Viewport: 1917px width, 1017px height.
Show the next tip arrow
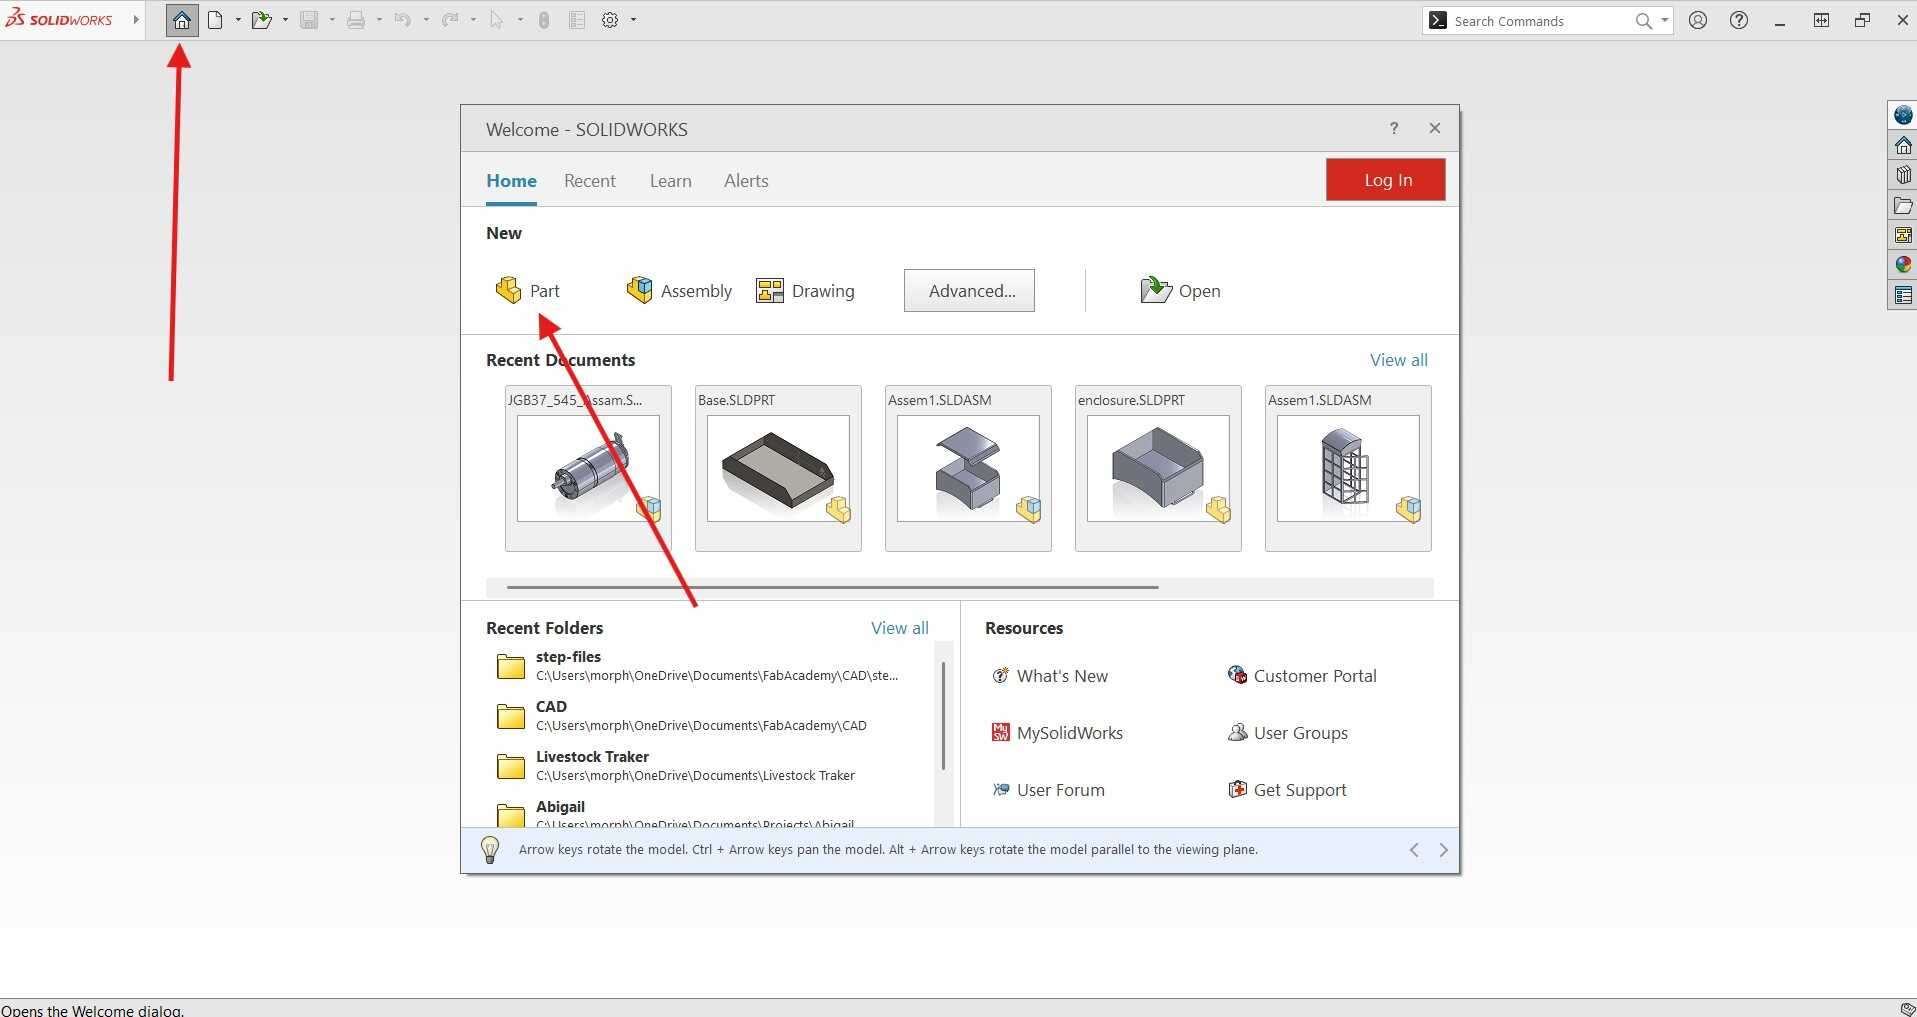coord(1443,850)
